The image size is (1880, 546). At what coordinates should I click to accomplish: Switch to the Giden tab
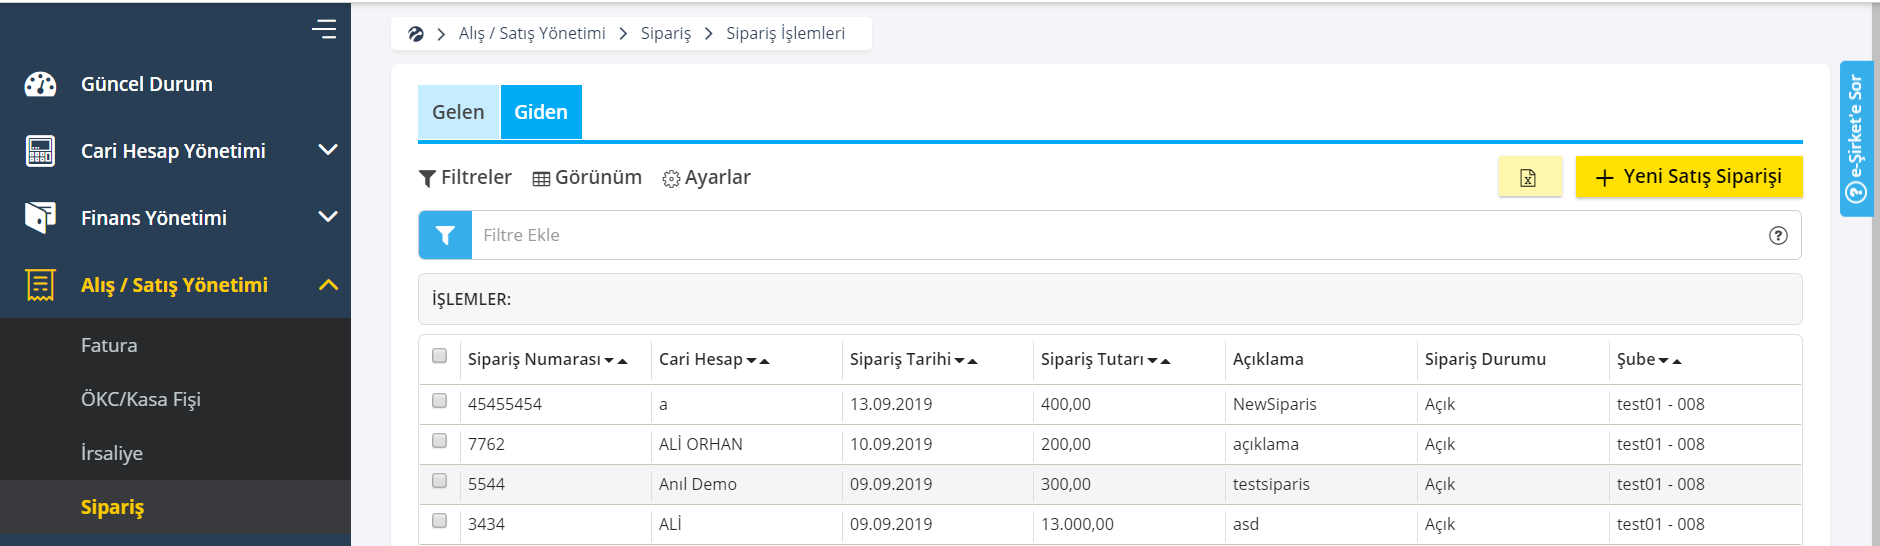pos(541,112)
